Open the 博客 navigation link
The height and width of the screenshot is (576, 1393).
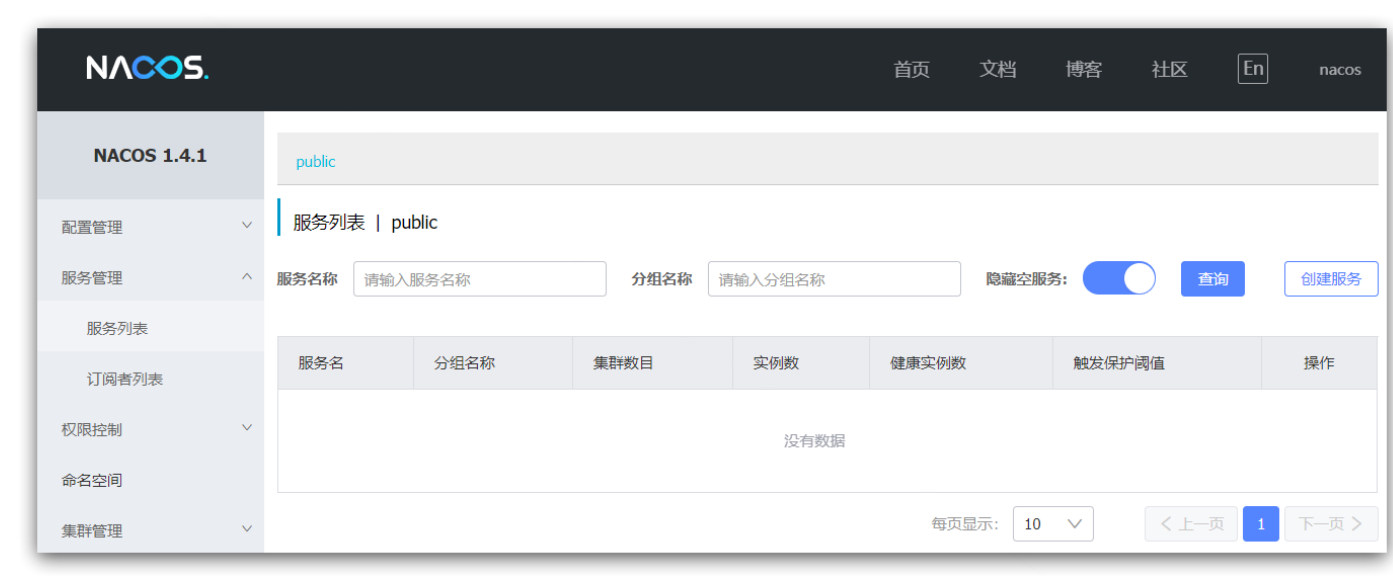point(1083,70)
